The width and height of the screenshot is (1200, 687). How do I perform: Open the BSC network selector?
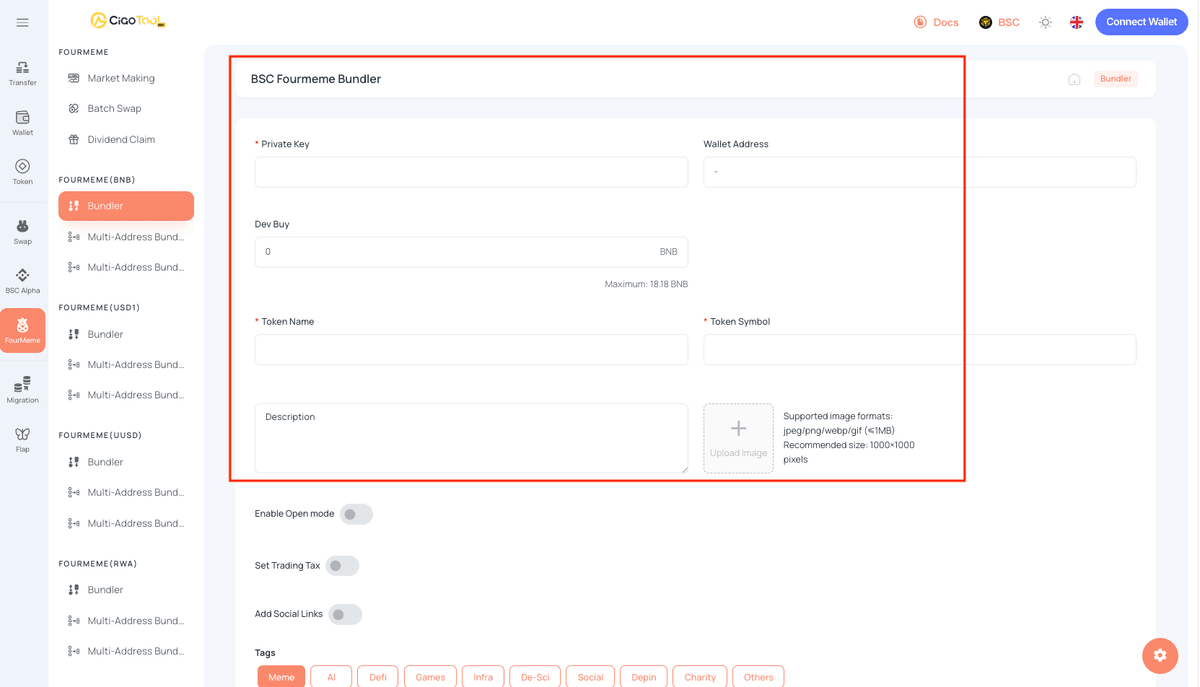pyautogui.click(x=999, y=22)
